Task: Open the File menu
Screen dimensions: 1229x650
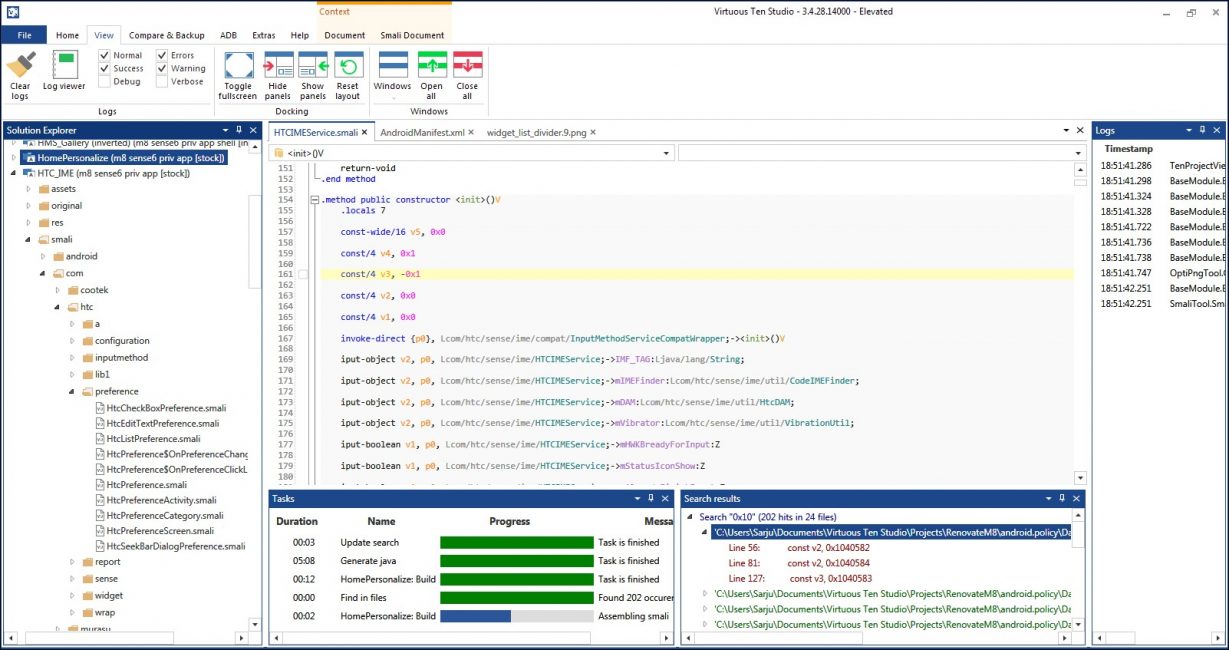Action: (24, 35)
